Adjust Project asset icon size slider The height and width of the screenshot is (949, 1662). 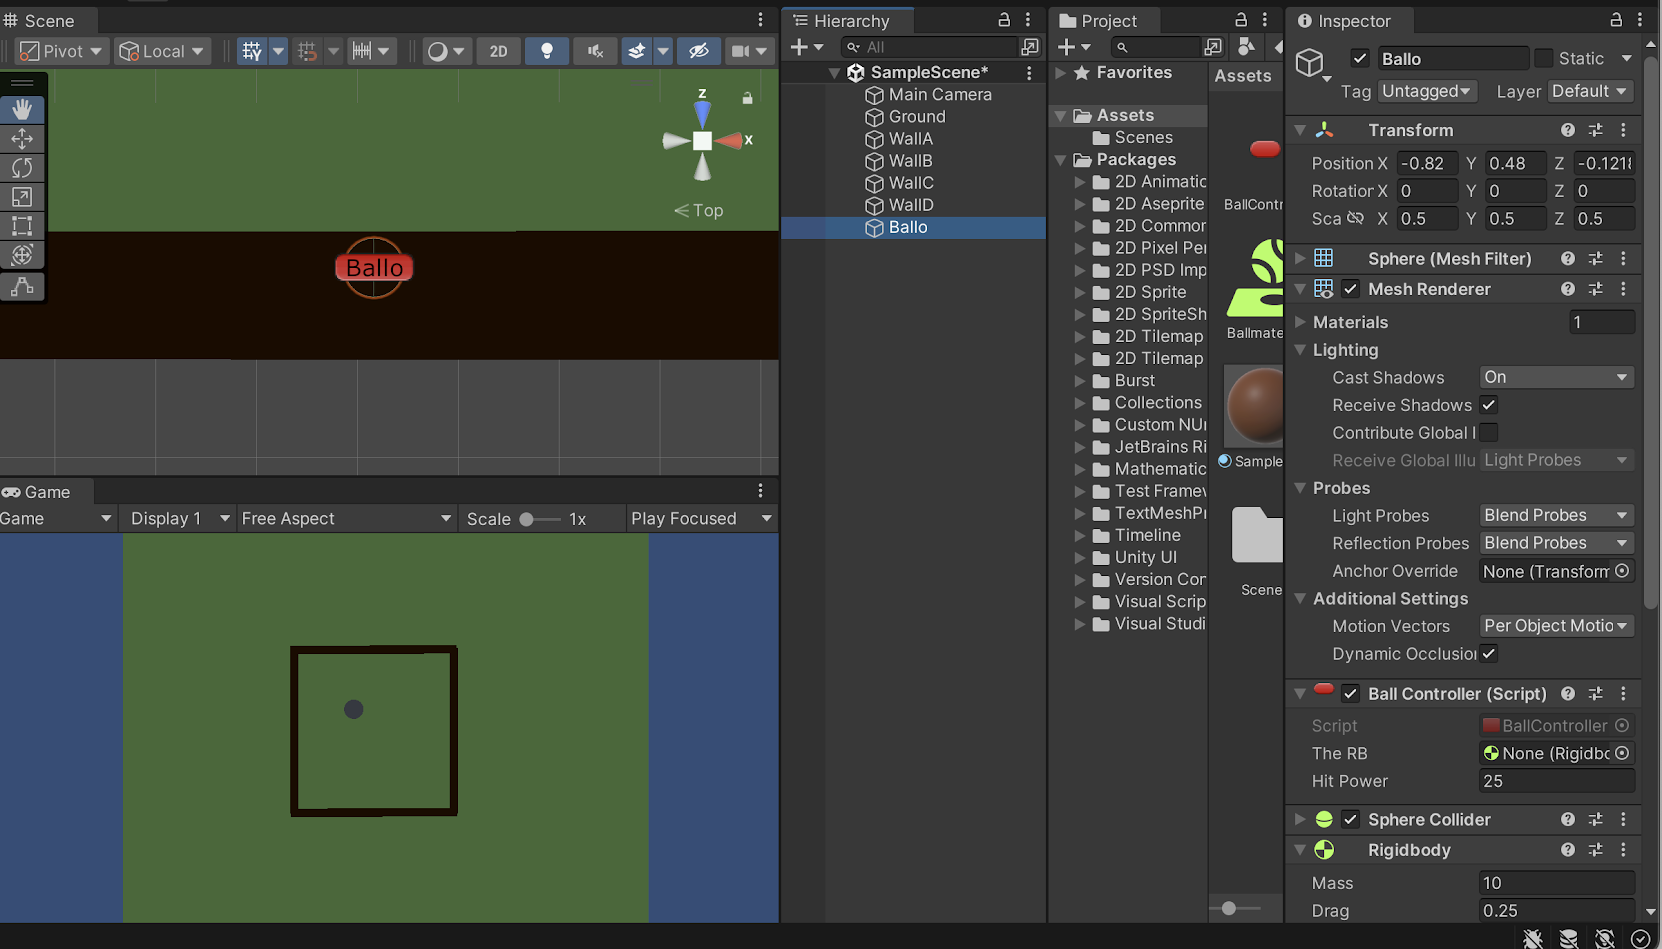tap(1235, 908)
